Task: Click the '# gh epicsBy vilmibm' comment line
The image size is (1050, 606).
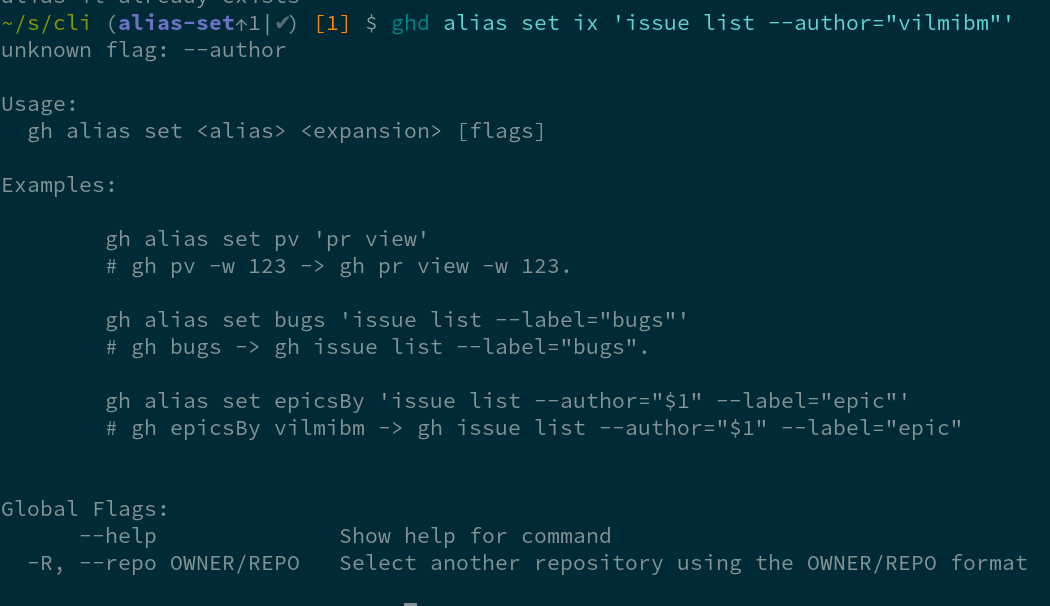Action: (x=534, y=428)
